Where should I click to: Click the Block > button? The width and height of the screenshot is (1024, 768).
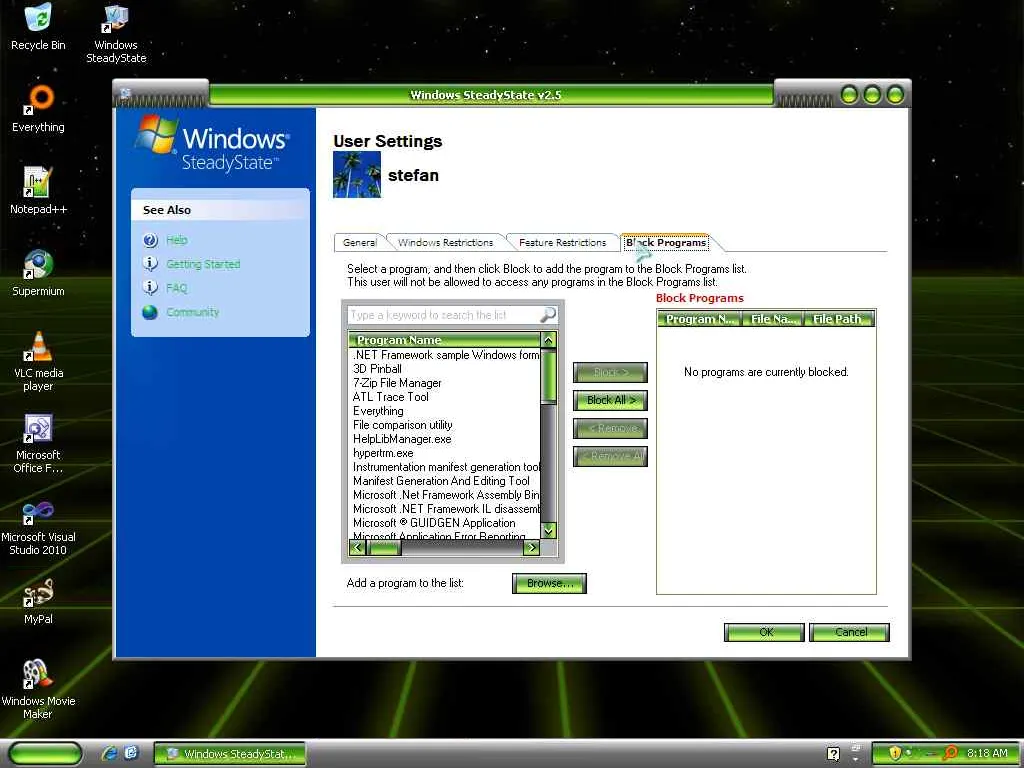[x=611, y=372]
